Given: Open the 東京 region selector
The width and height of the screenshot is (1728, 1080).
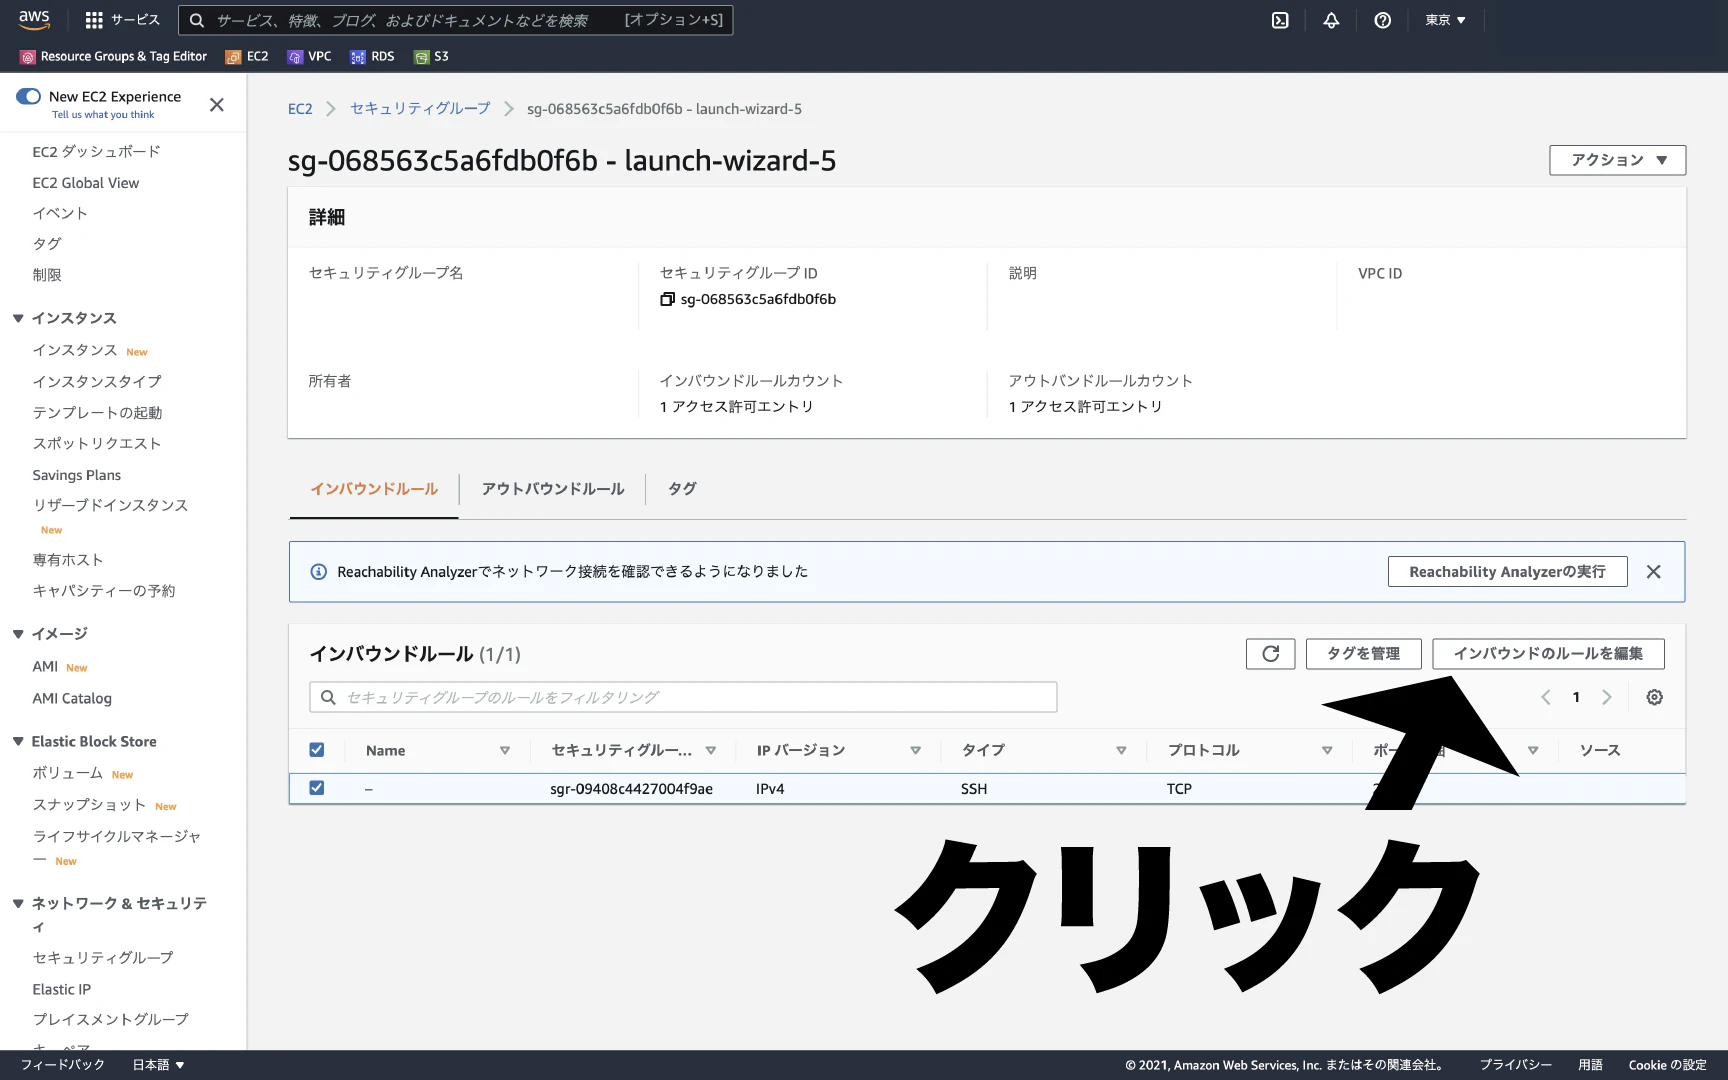Looking at the screenshot, I should pos(1445,20).
